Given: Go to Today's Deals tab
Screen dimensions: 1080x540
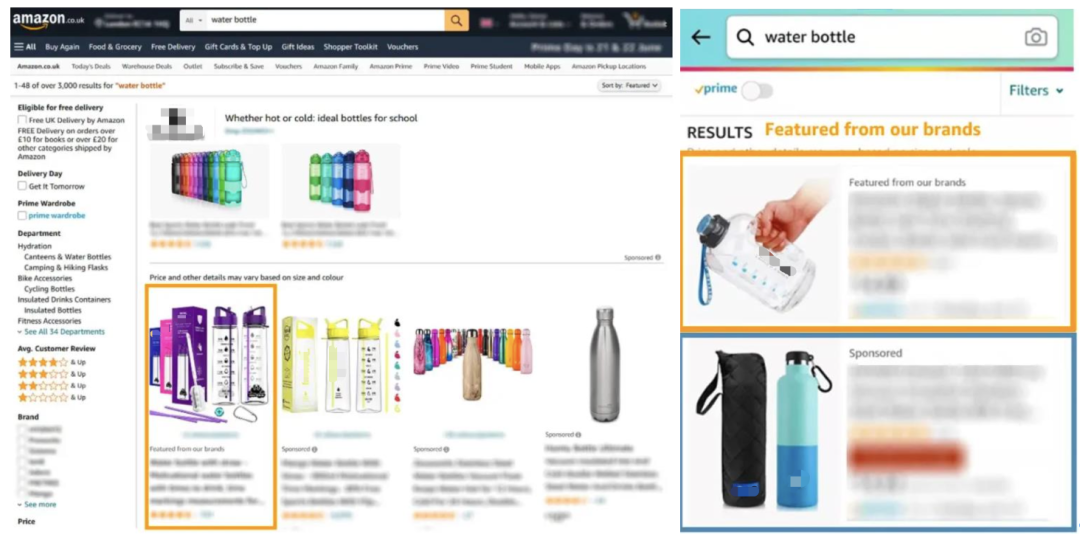Looking at the screenshot, I should 91,67.
